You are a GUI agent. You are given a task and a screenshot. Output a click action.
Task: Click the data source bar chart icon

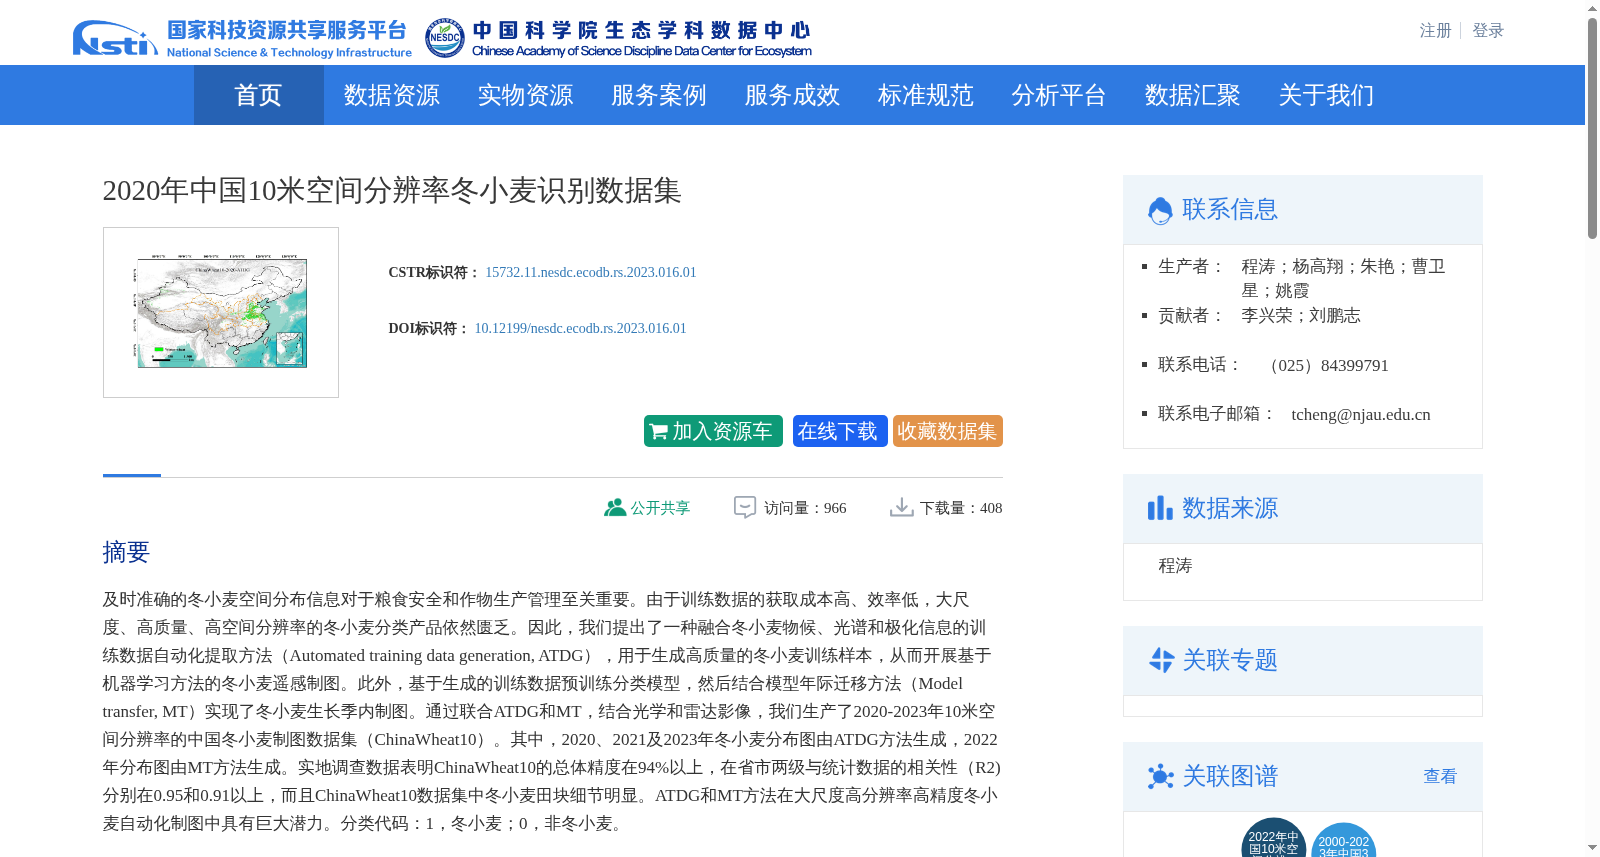[x=1160, y=508]
